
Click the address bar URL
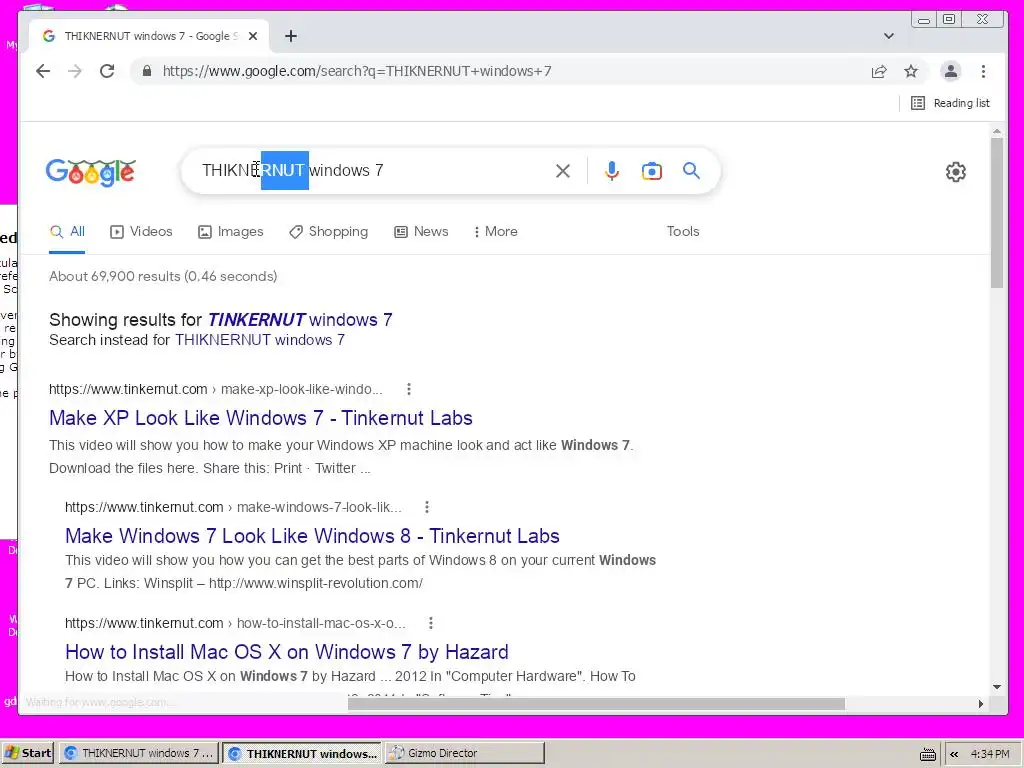357,71
